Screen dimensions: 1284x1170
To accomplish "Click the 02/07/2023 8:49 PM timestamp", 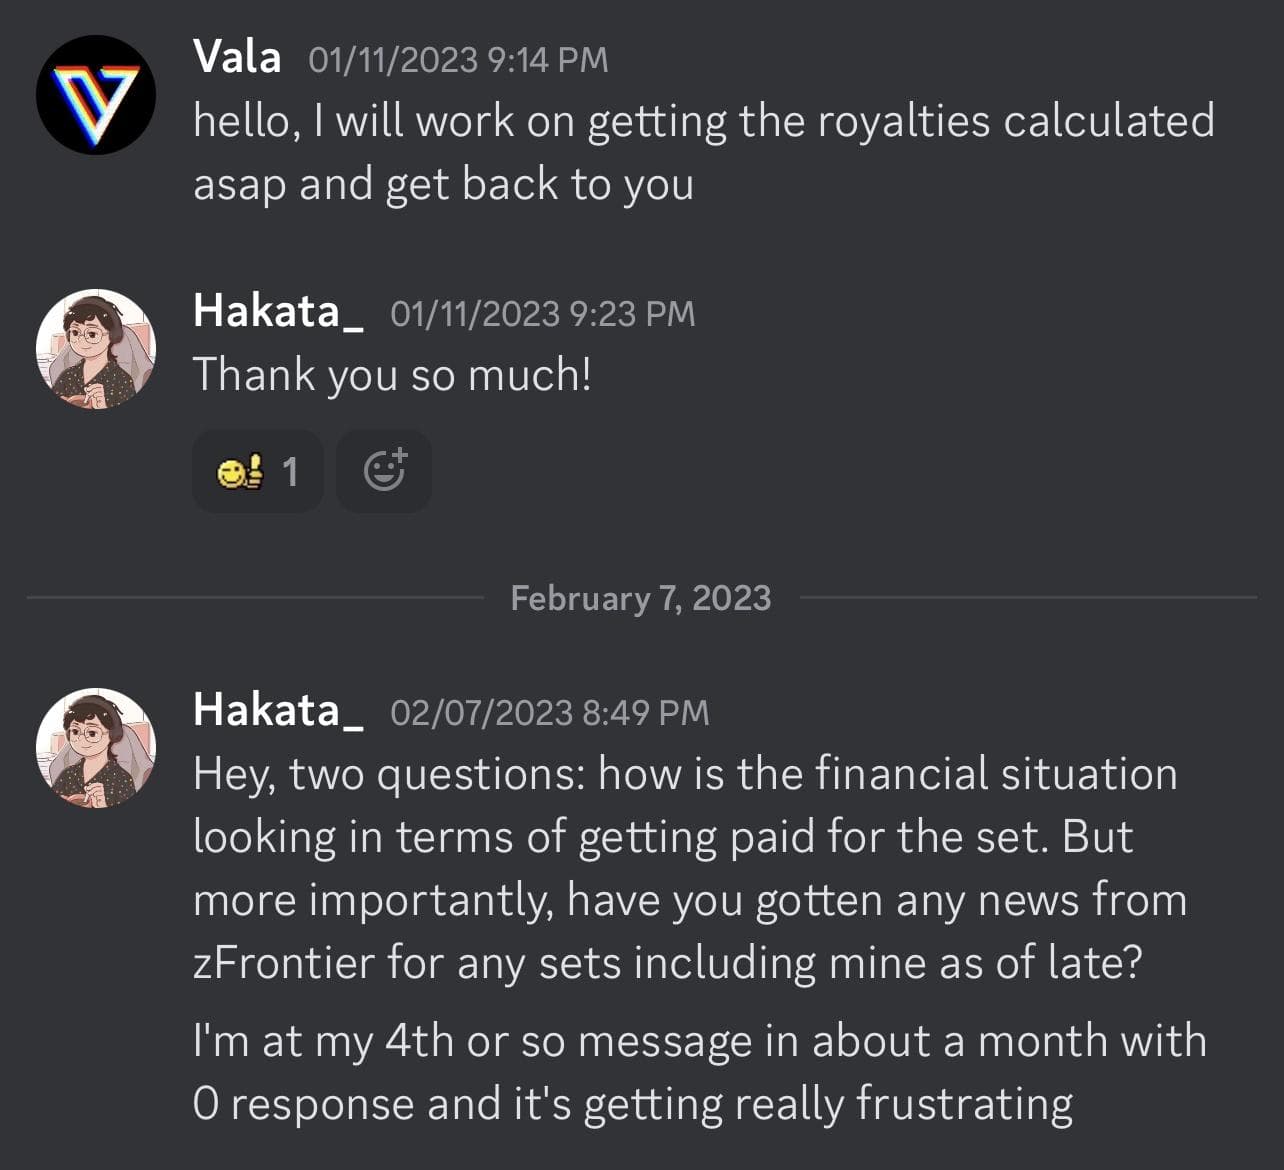I will tap(549, 713).
